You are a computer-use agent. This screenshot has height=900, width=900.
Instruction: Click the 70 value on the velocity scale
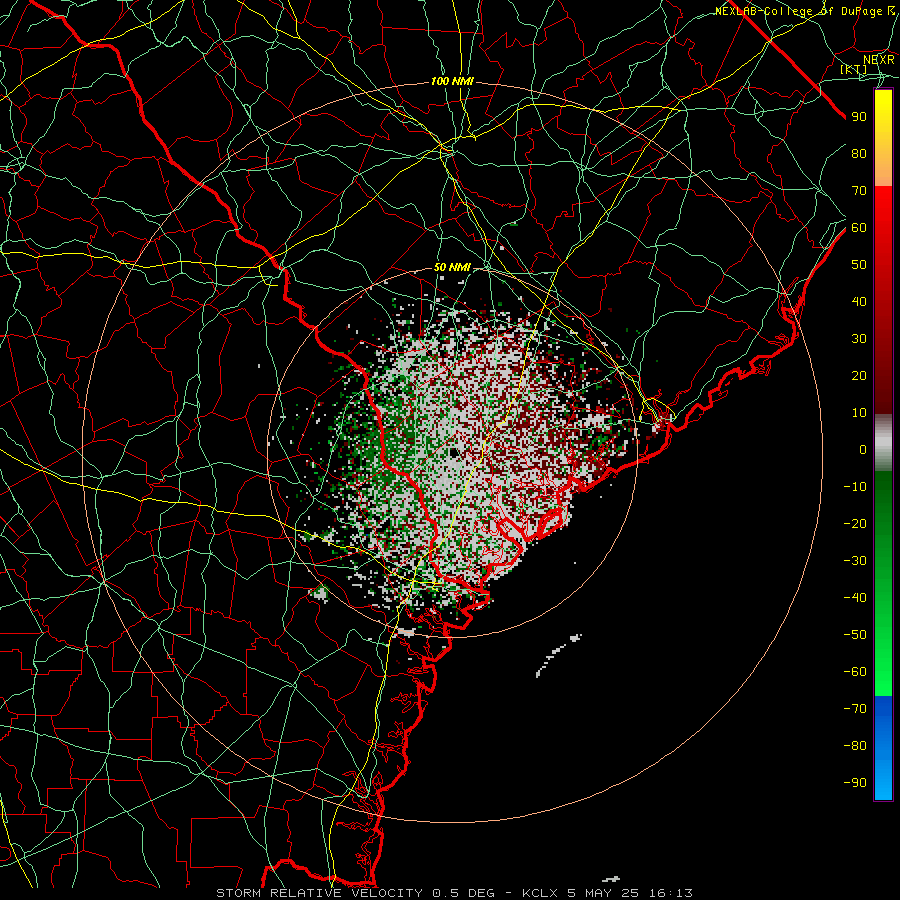click(x=859, y=191)
